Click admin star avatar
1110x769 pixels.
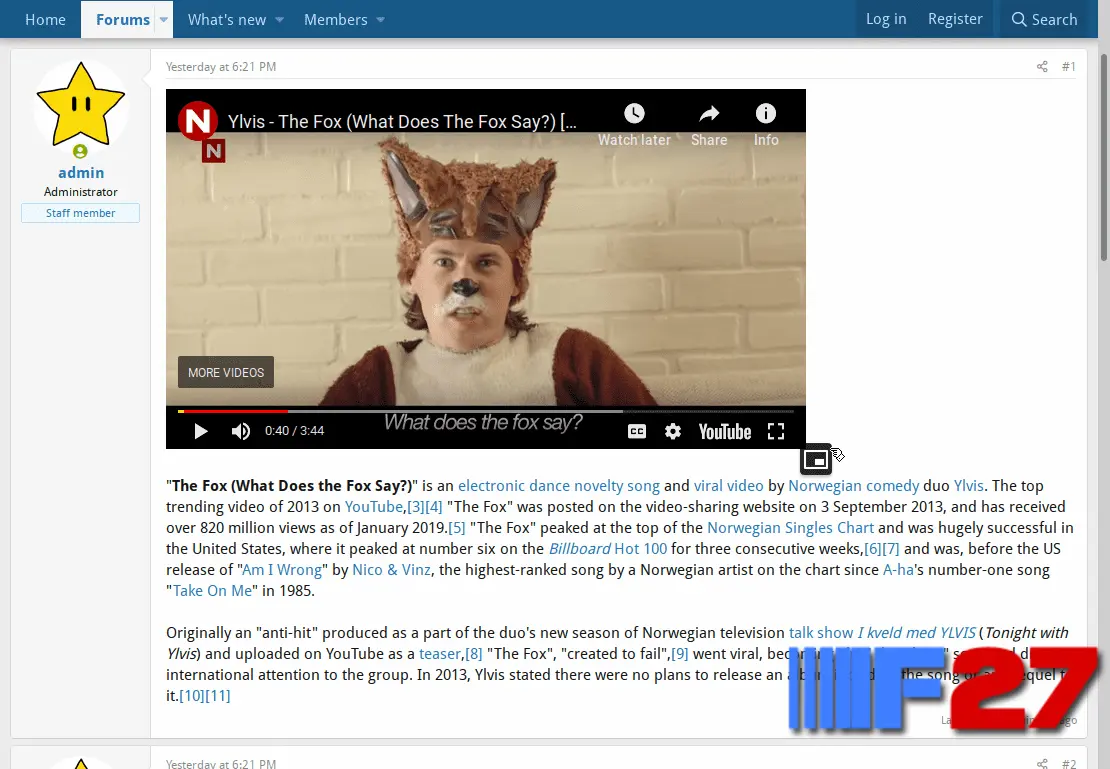(x=81, y=105)
